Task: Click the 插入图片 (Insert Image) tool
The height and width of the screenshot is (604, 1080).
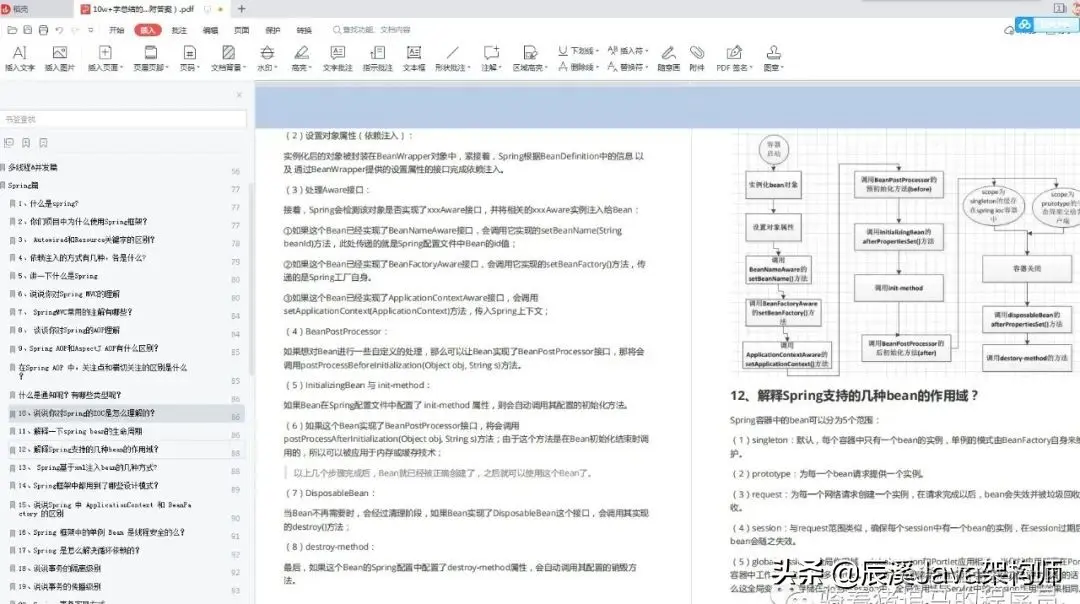Action: [x=59, y=58]
